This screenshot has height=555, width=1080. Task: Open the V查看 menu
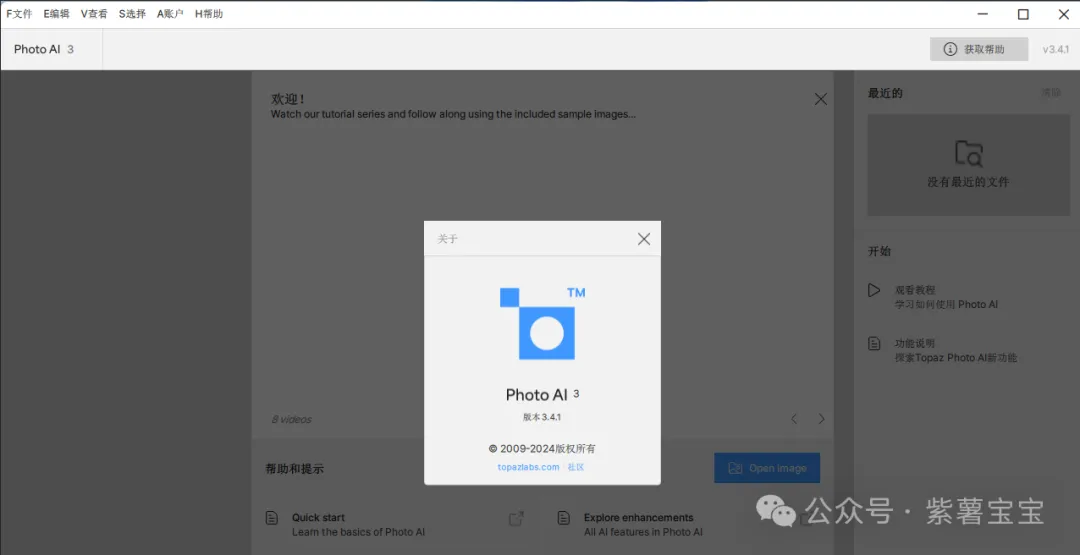click(x=94, y=14)
